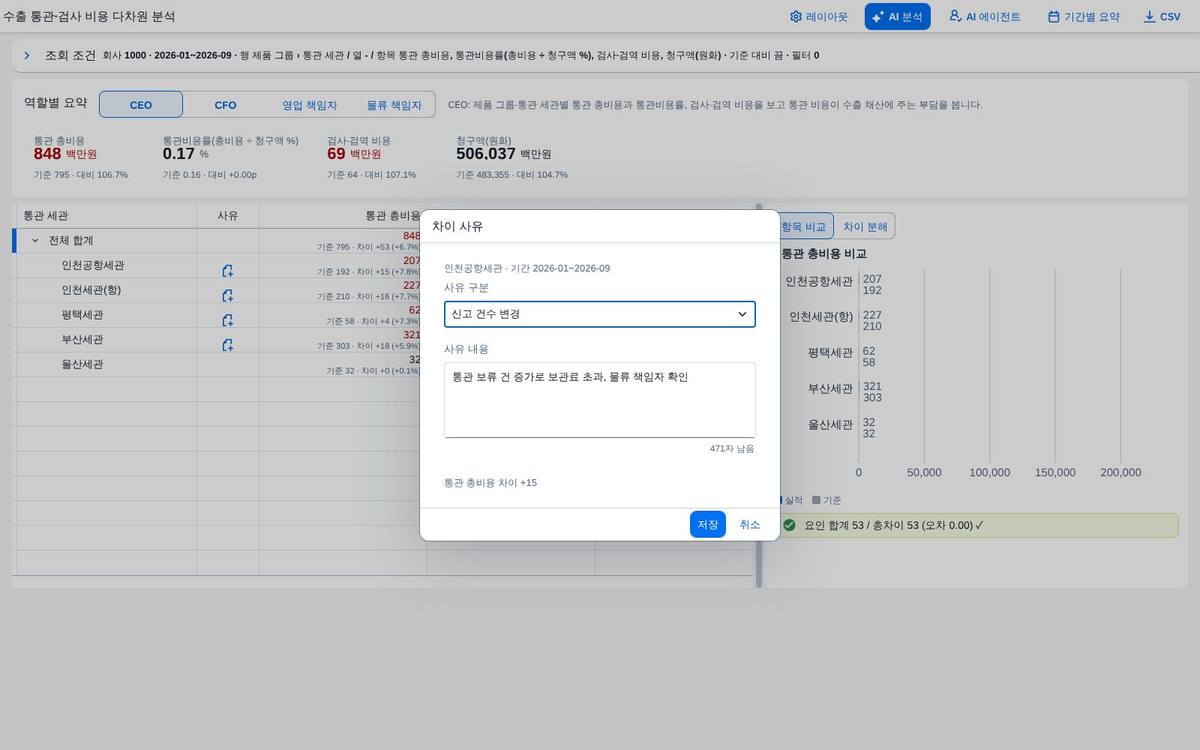Screen dimensions: 1200x750
Task: Click the 통관 총비용 848 metric
Action: click(x=65, y=153)
